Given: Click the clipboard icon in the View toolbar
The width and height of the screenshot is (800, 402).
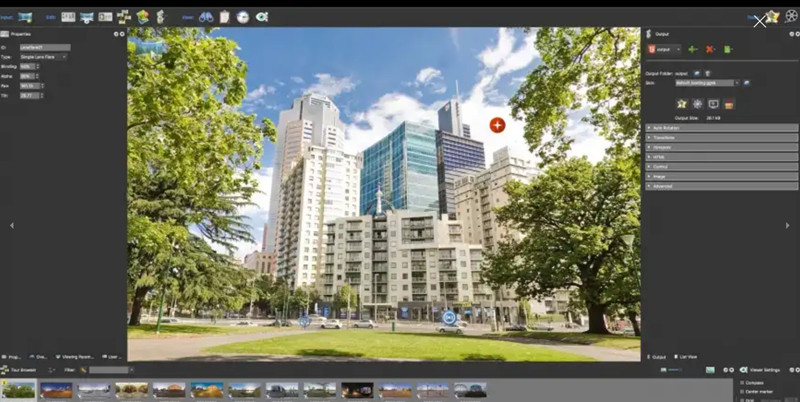Looking at the screenshot, I should point(224,17).
